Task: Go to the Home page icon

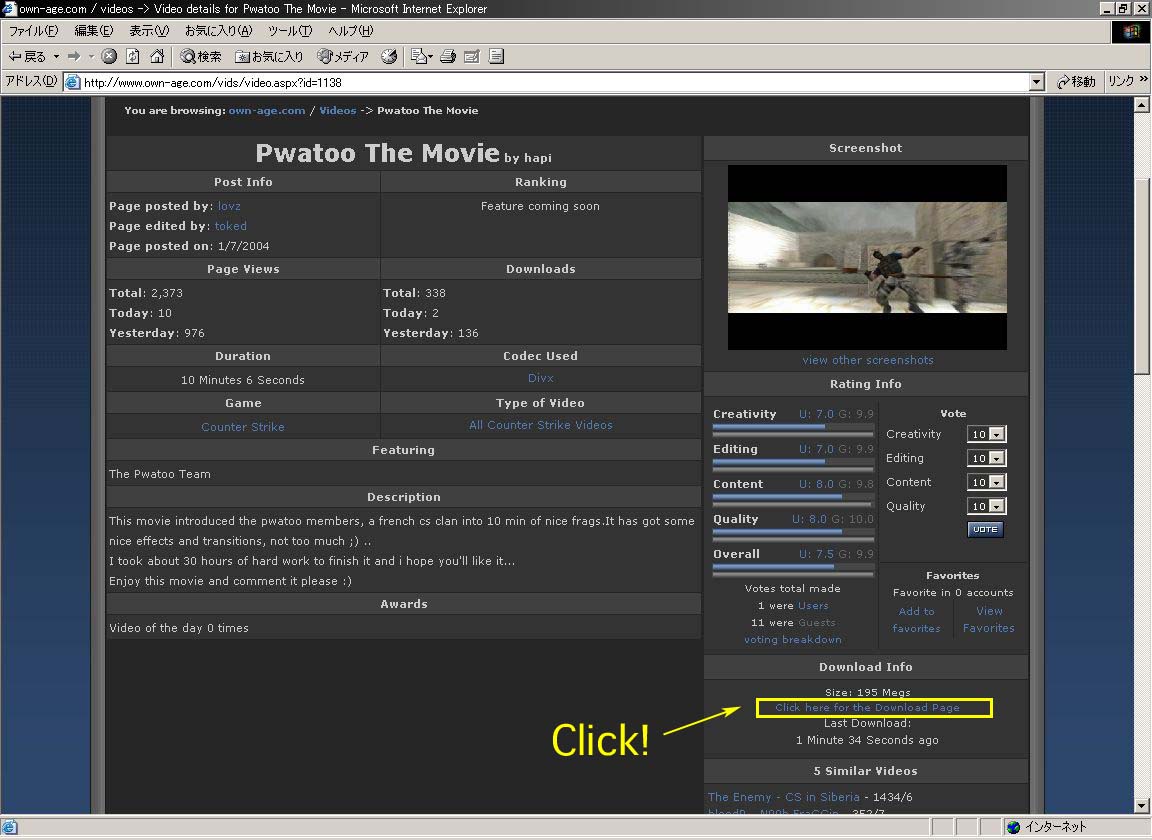Action: (x=156, y=57)
